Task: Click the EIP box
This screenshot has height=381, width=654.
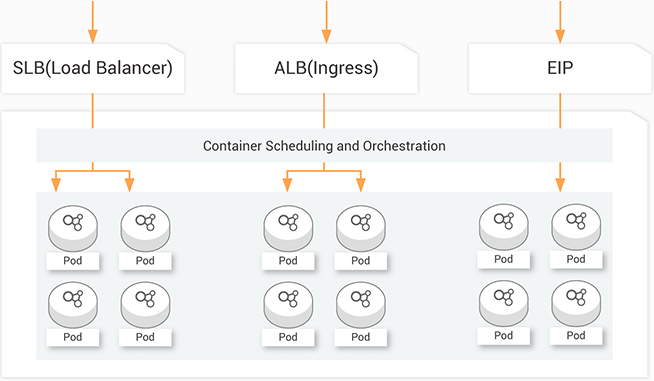Action: click(560, 68)
